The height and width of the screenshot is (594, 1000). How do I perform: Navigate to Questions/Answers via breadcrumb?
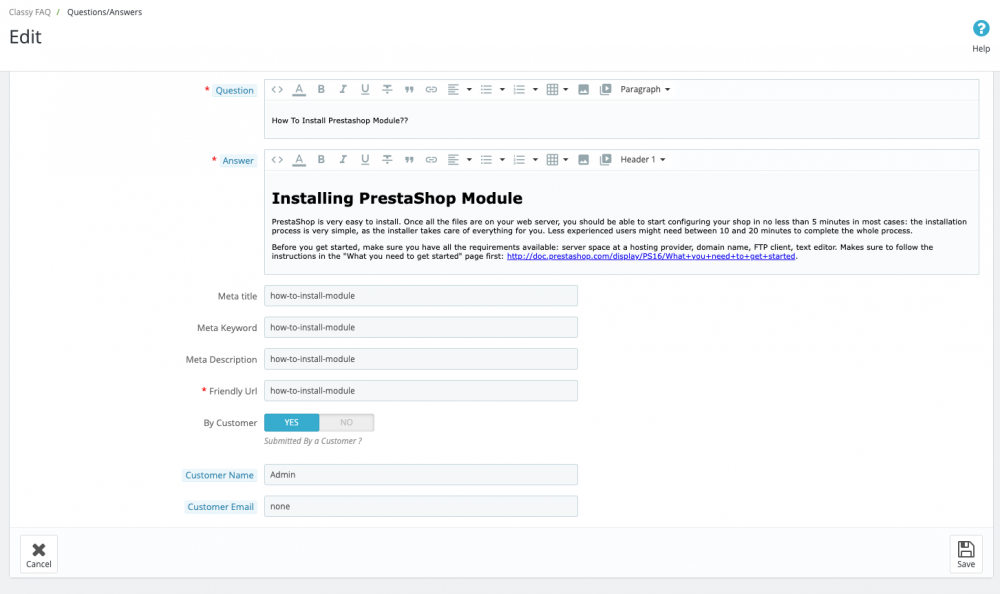coord(103,12)
